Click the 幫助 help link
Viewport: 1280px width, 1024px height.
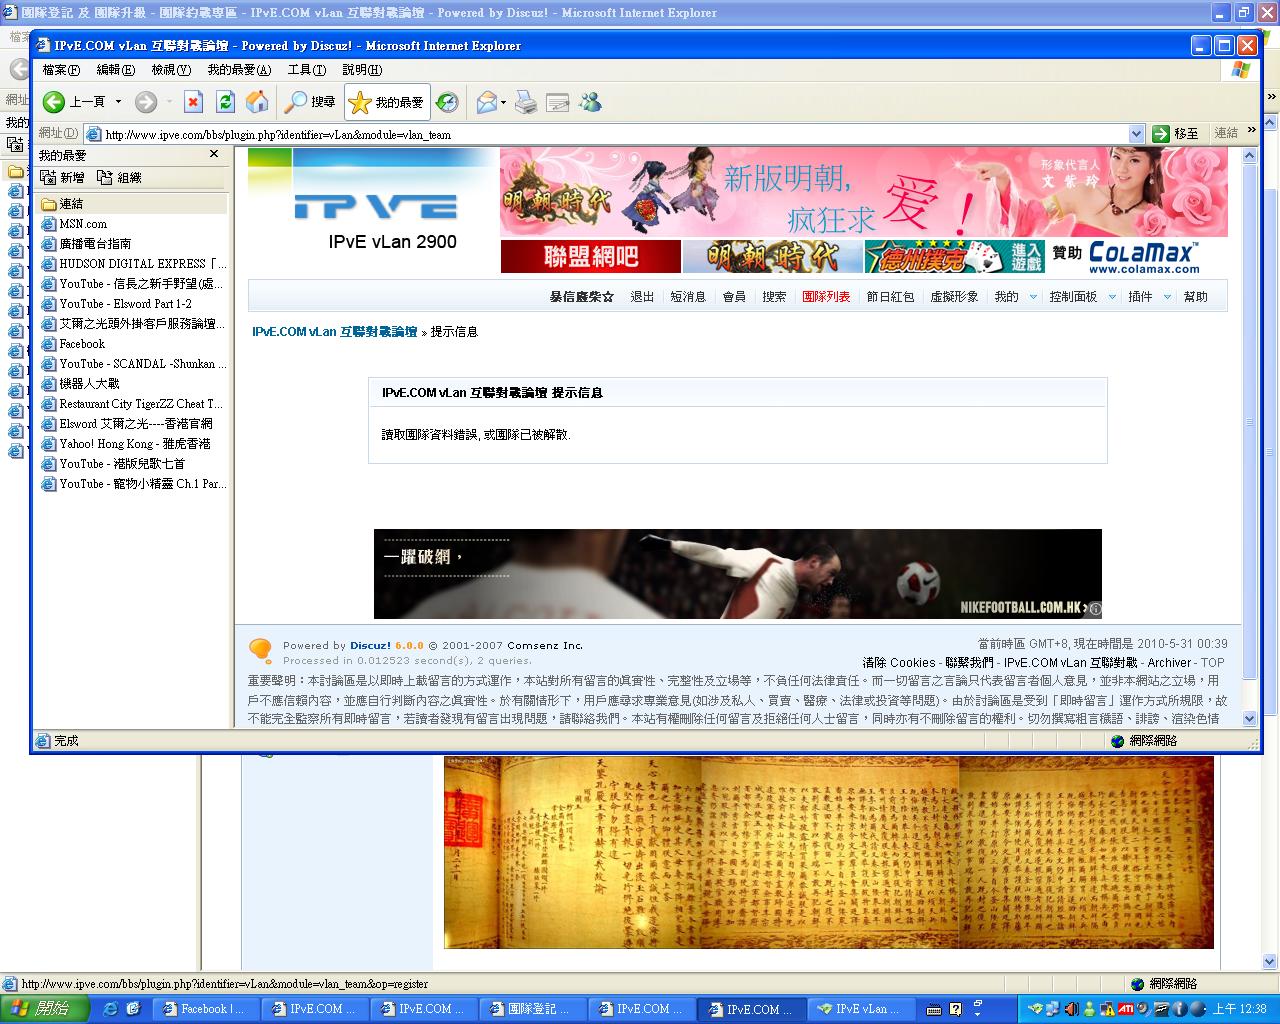(x=1195, y=297)
